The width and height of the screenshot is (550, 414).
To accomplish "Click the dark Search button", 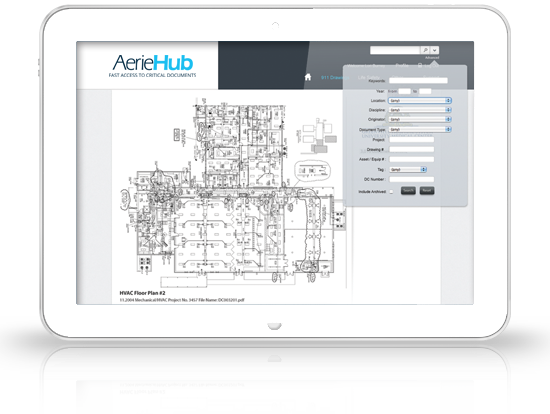I will (408, 191).
